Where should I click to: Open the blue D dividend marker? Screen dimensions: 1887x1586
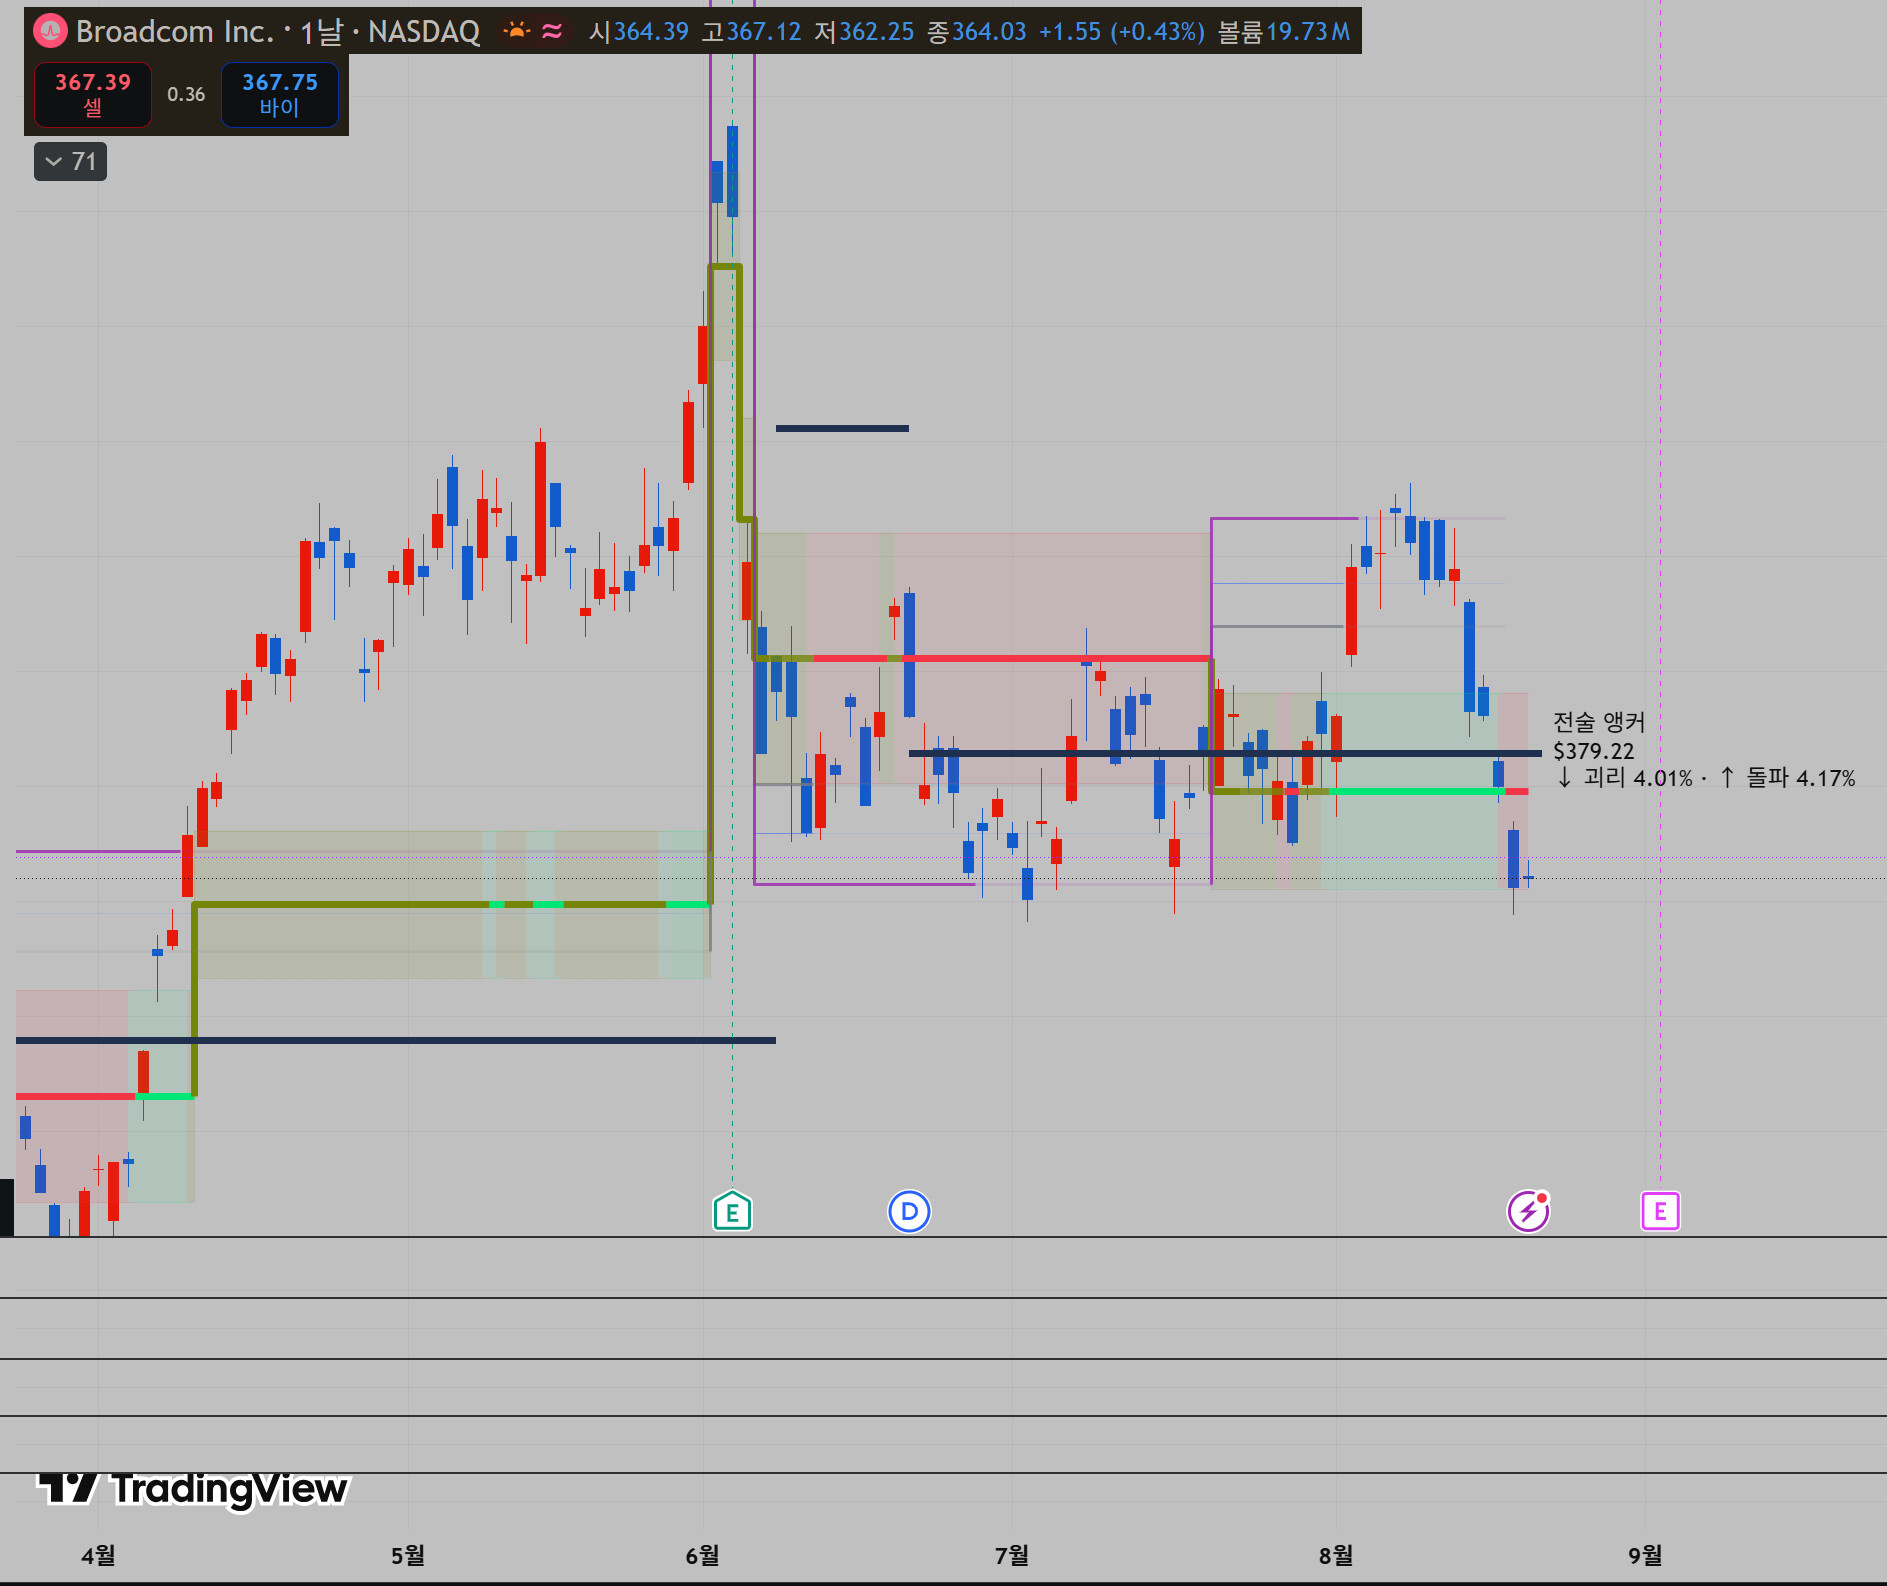[x=909, y=1212]
